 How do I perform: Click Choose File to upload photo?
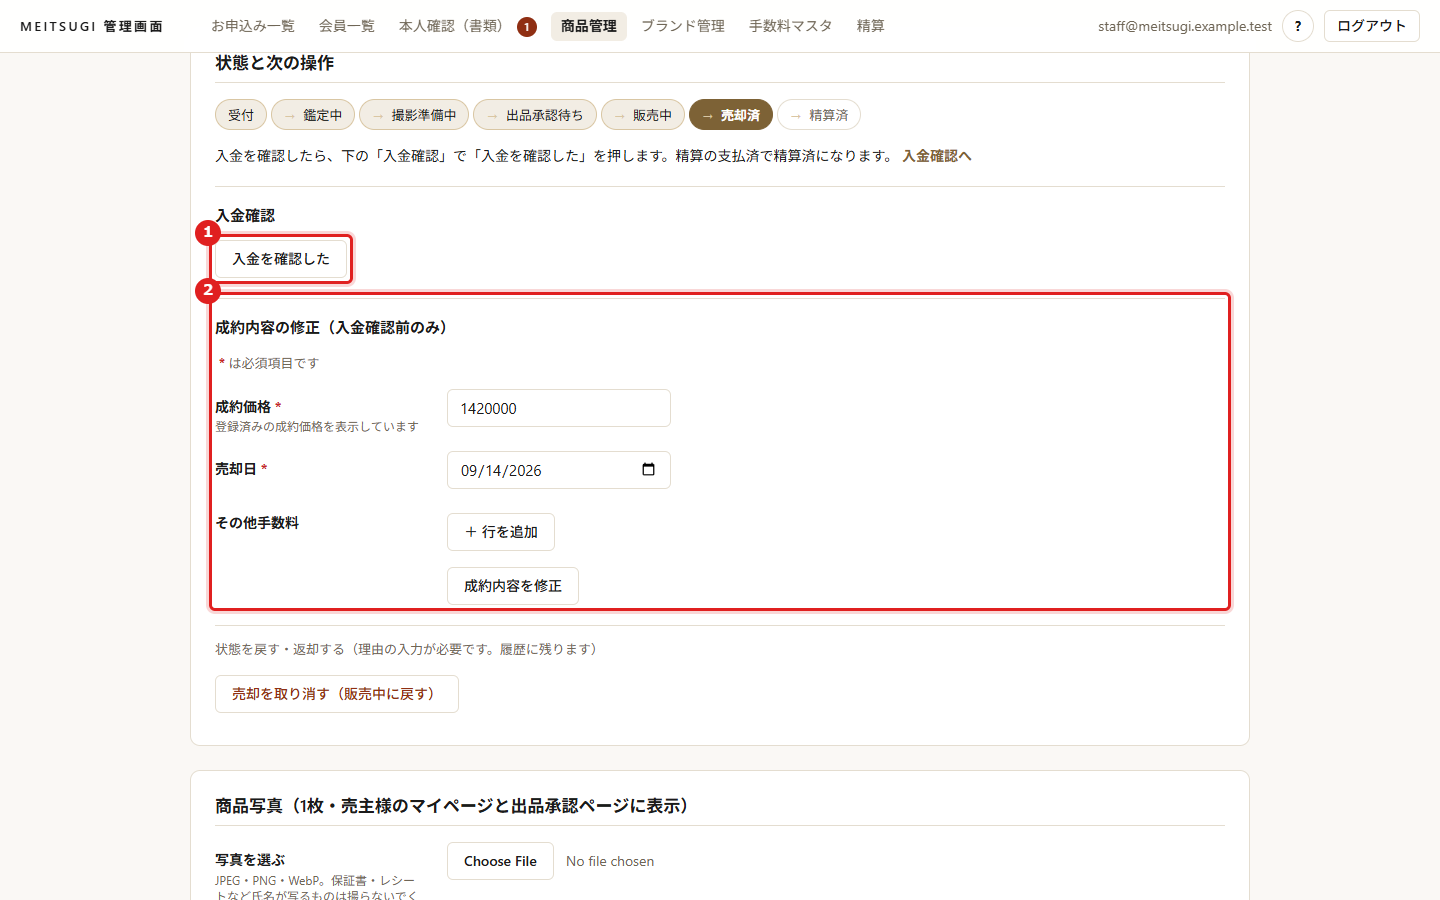pos(500,861)
